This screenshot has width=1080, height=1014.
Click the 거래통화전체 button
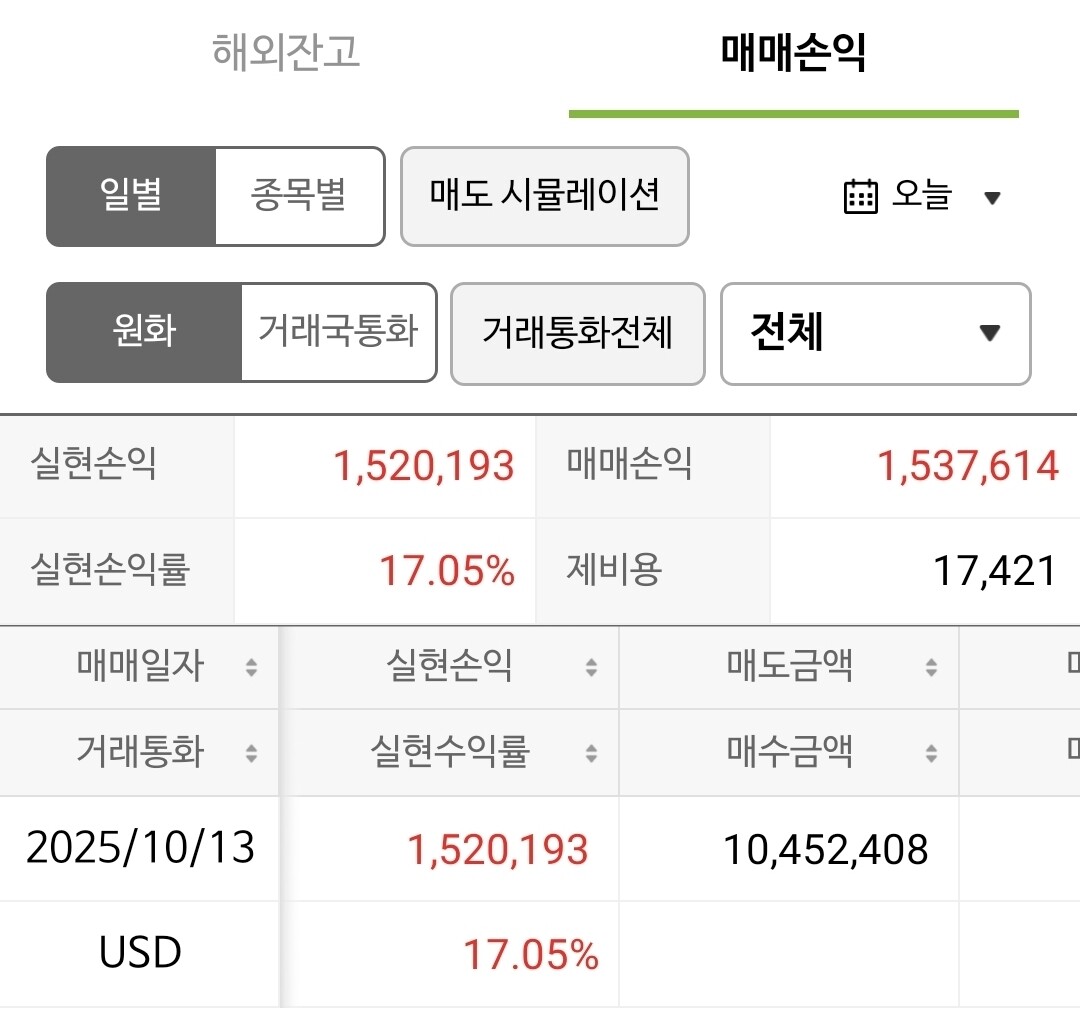click(x=578, y=333)
